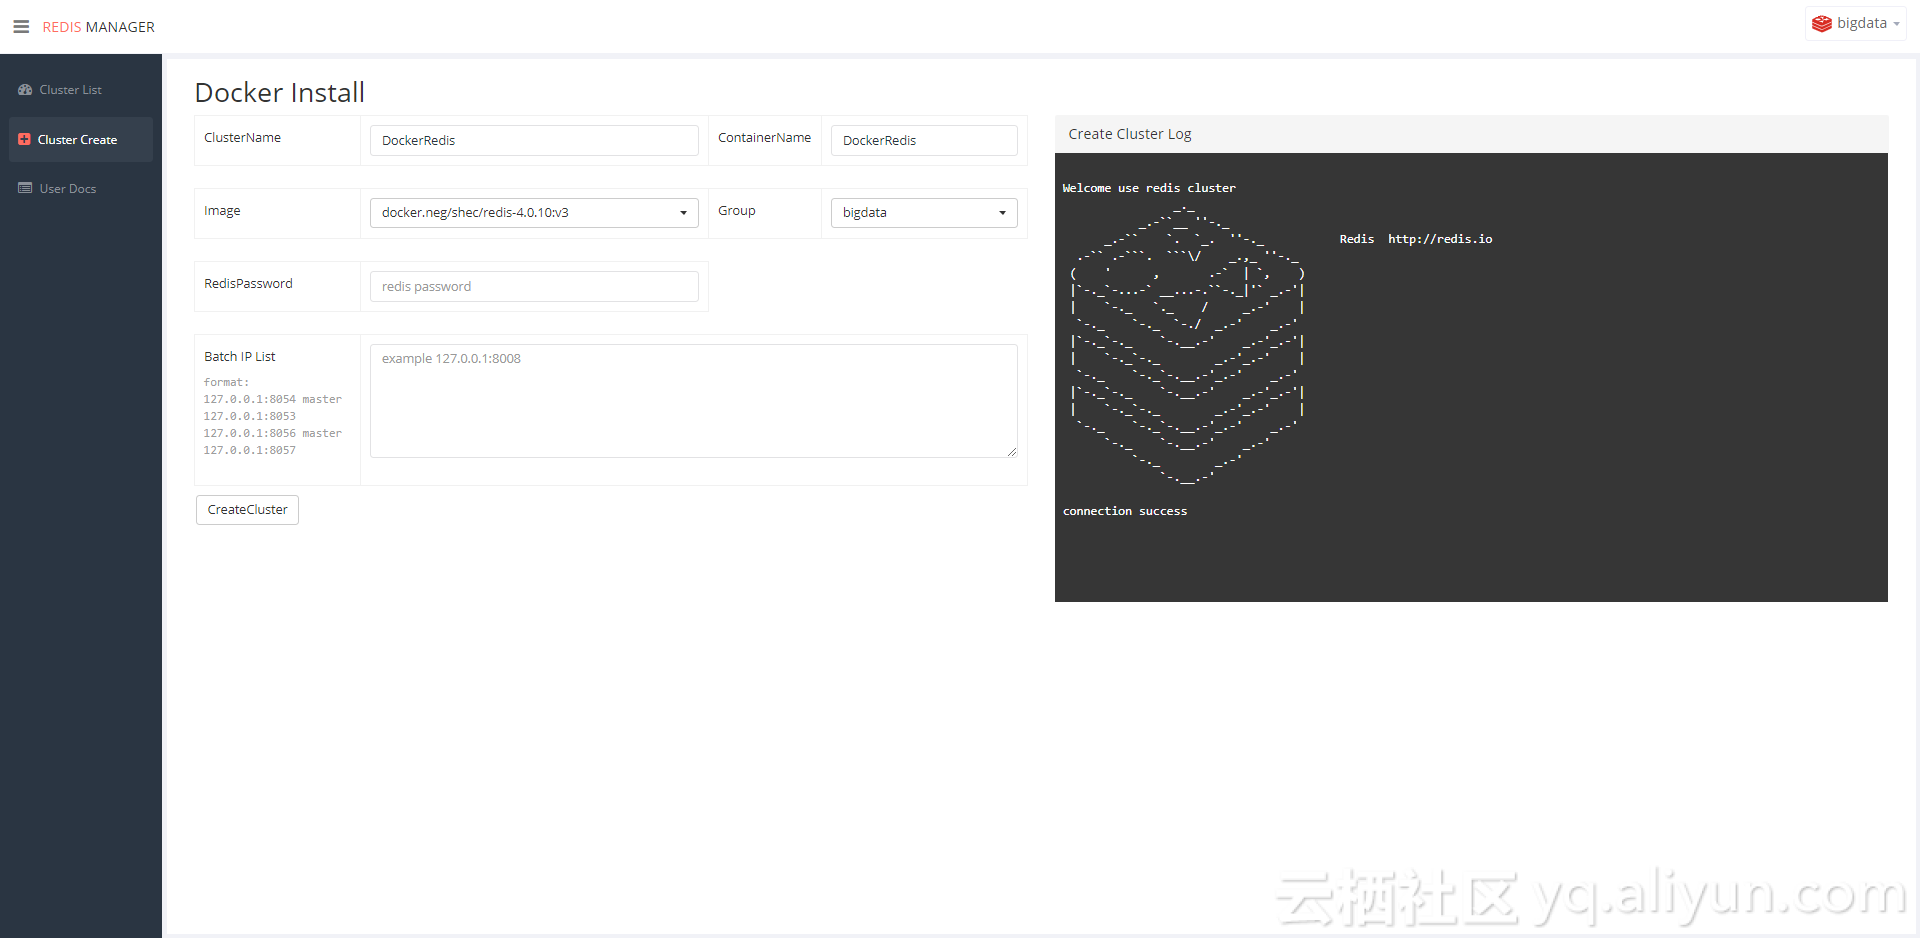Click the dropdown arrow in the Image field
1920x938 pixels.
pyautogui.click(x=684, y=212)
